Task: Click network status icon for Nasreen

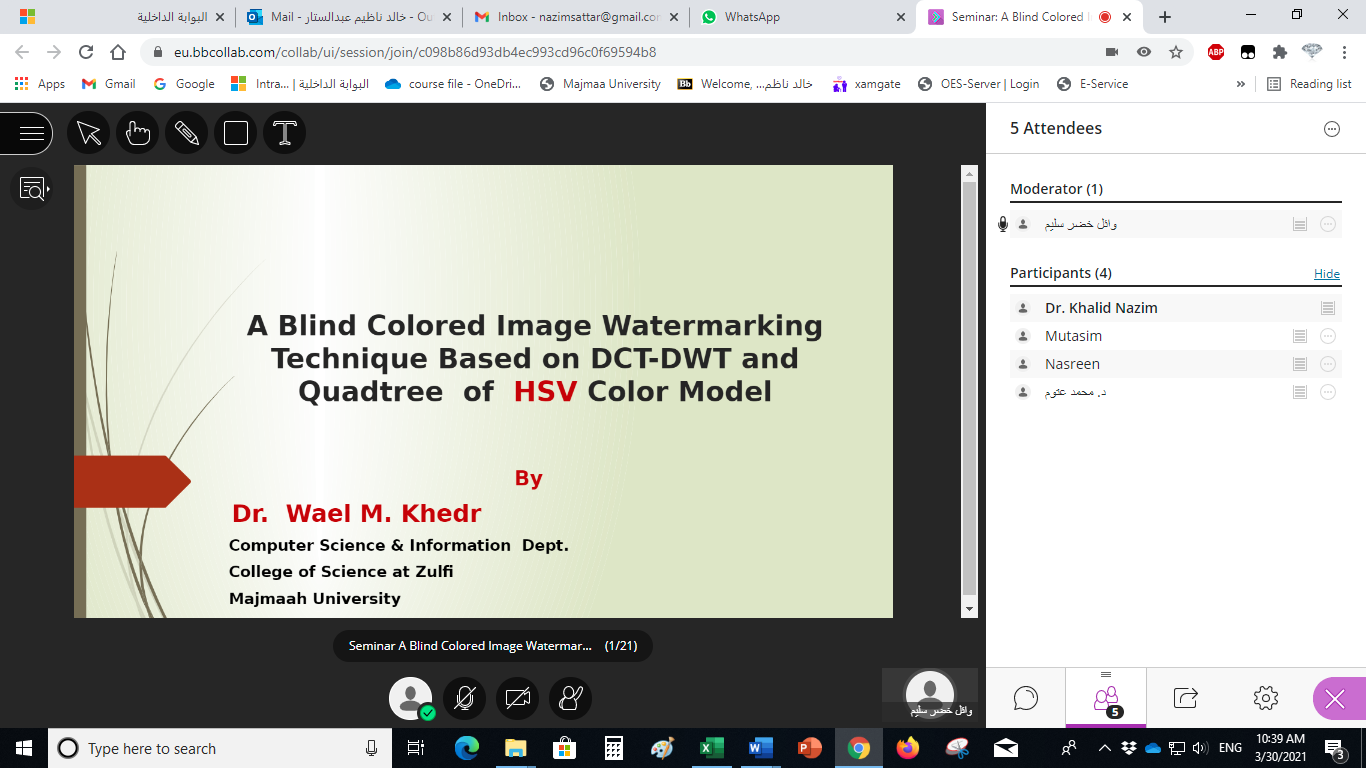Action: coord(1300,364)
